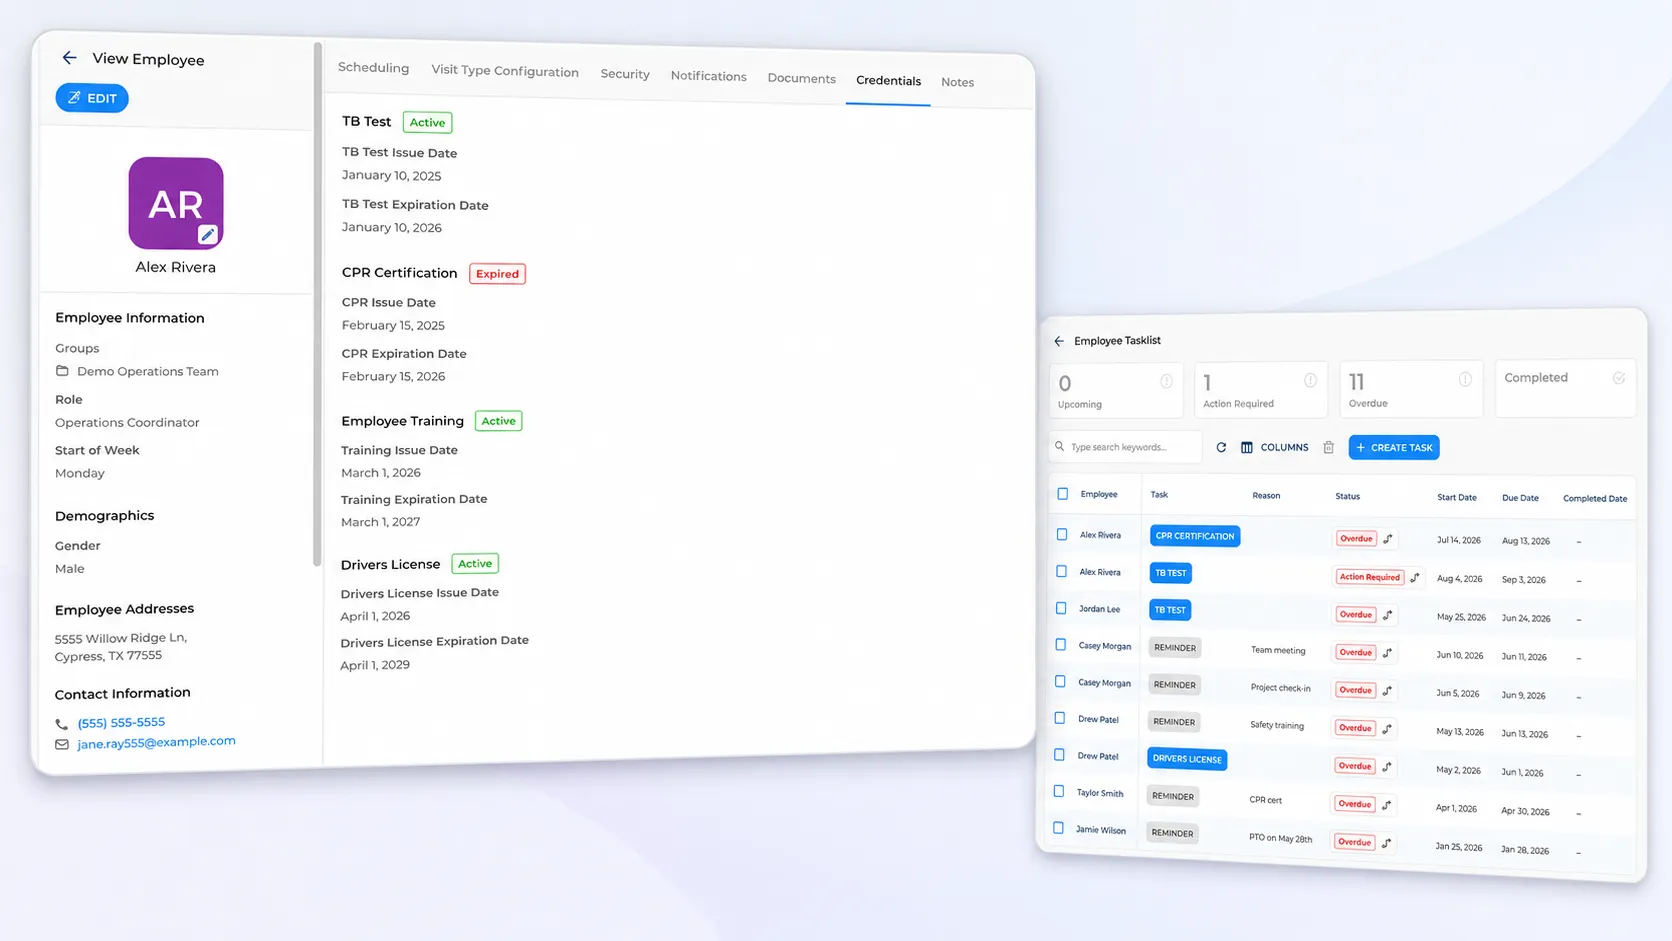Switch to Visit Type Configuration tab
This screenshot has width=1672, height=941.
[x=505, y=71]
